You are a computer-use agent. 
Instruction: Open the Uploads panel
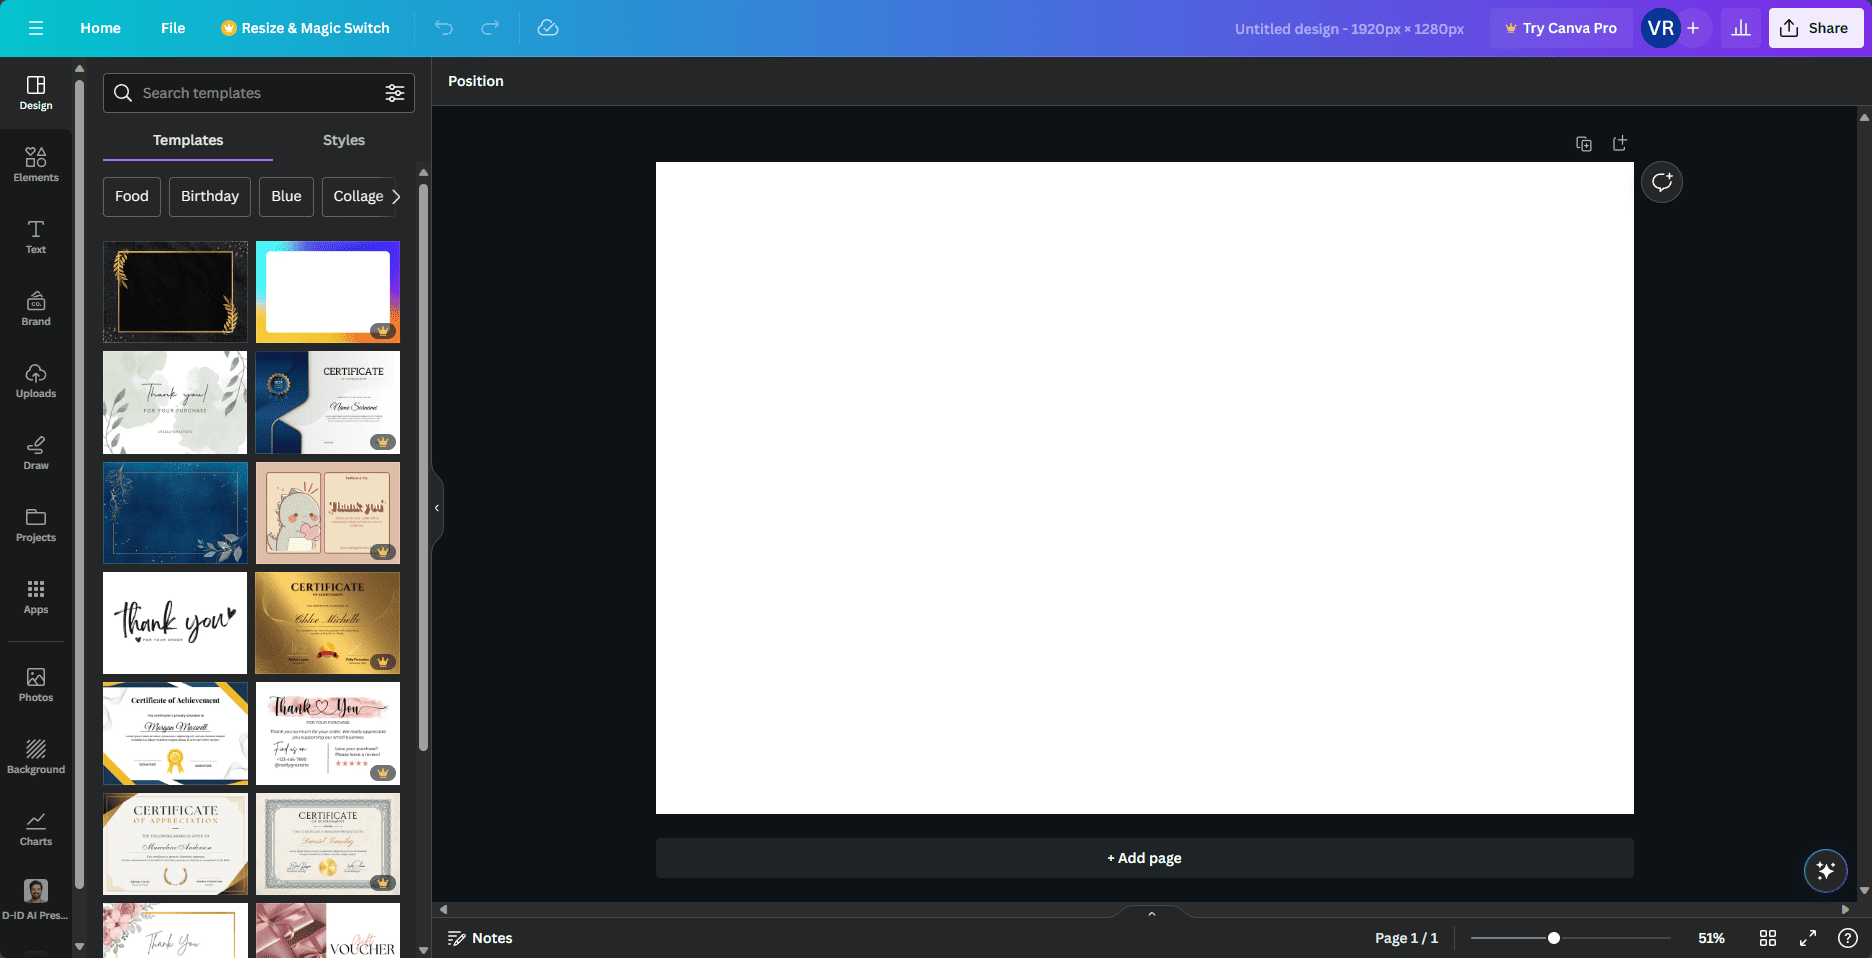pyautogui.click(x=36, y=380)
